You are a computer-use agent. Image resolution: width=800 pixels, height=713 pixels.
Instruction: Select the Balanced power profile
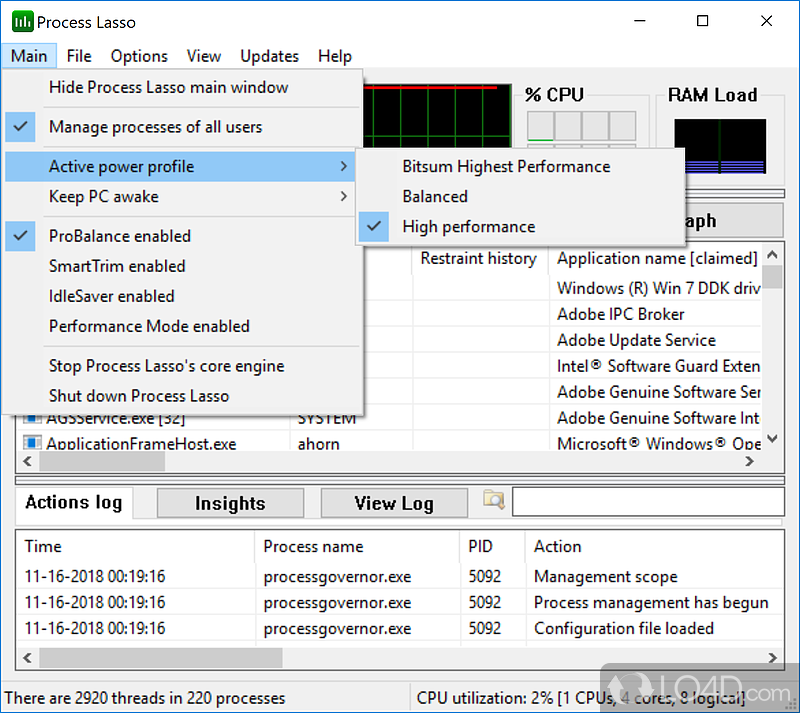click(435, 197)
